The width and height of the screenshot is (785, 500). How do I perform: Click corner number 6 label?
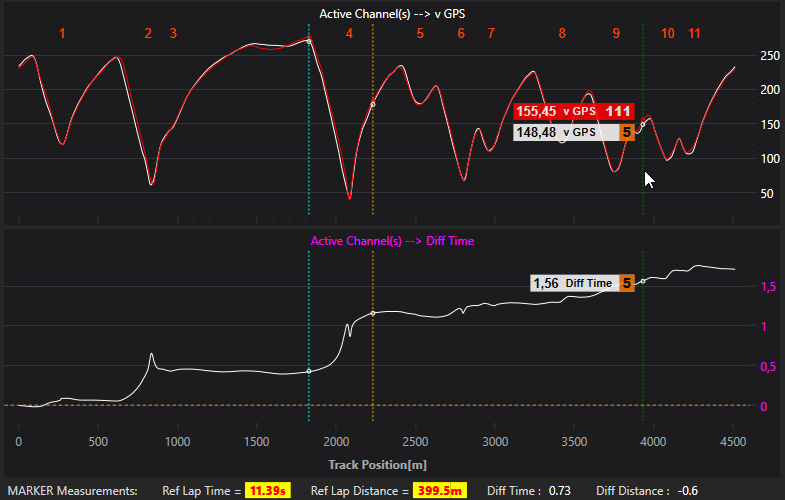click(461, 34)
